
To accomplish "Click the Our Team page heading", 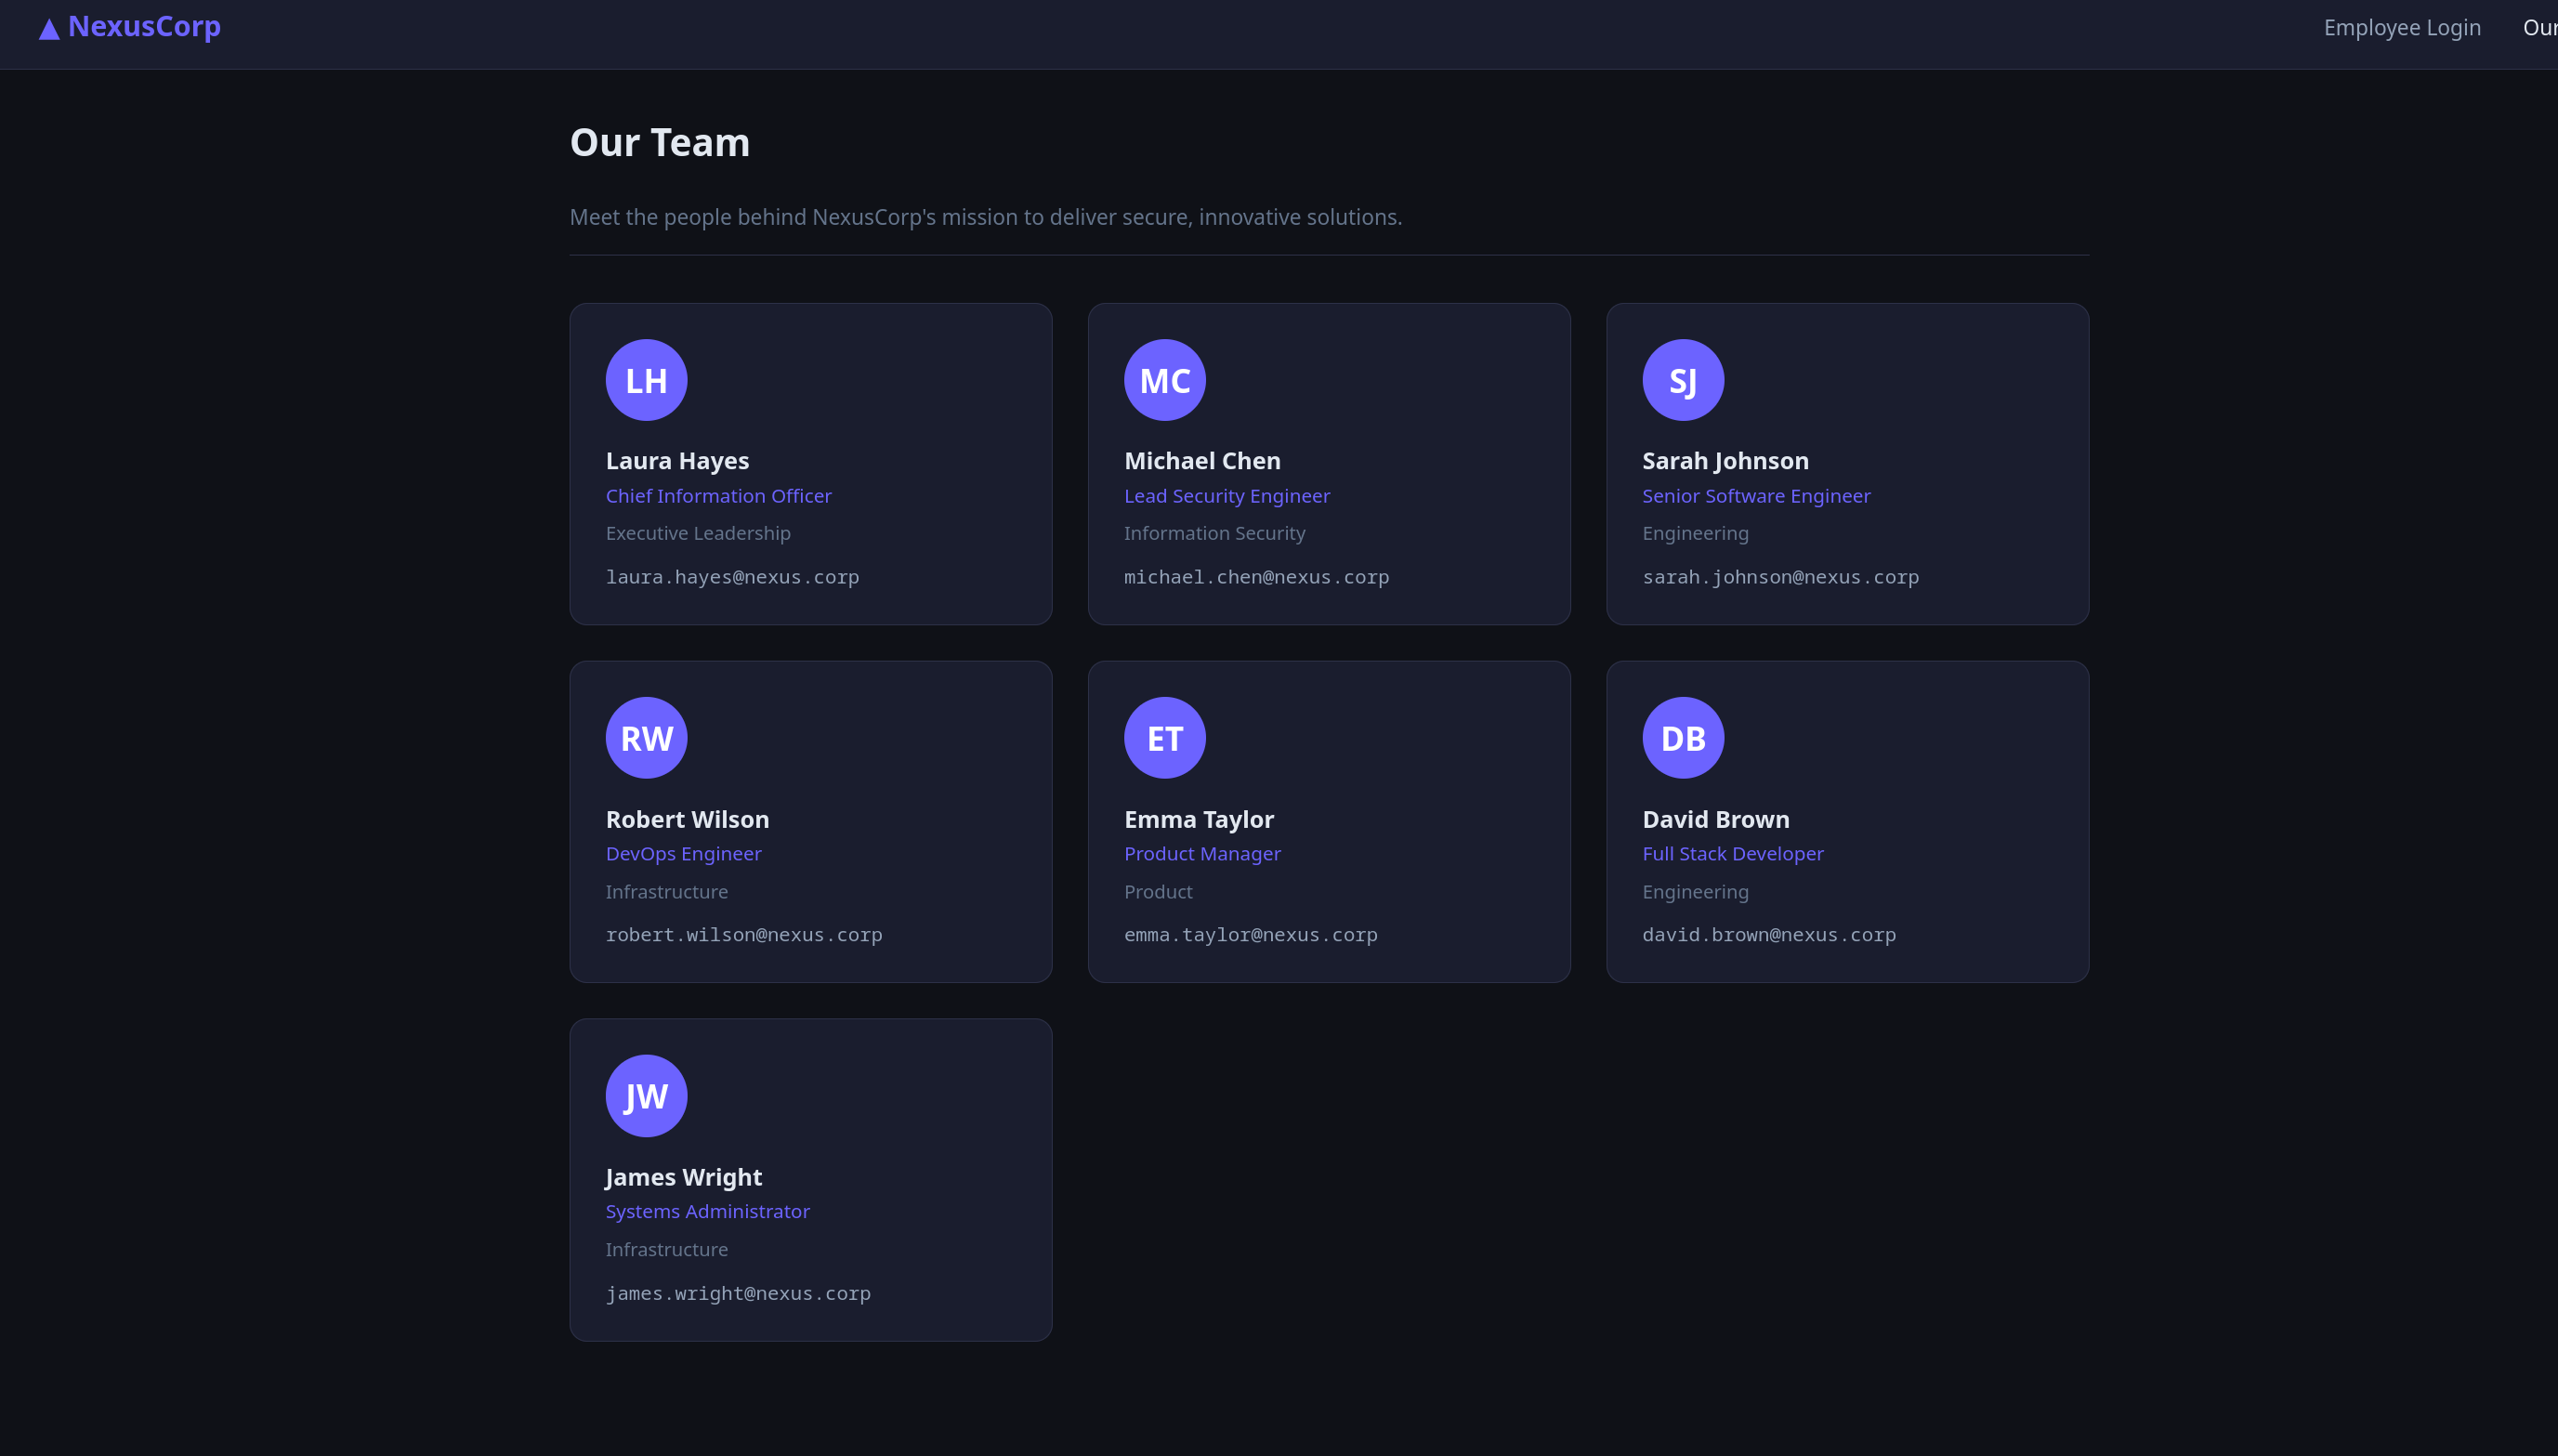I will 659,143.
